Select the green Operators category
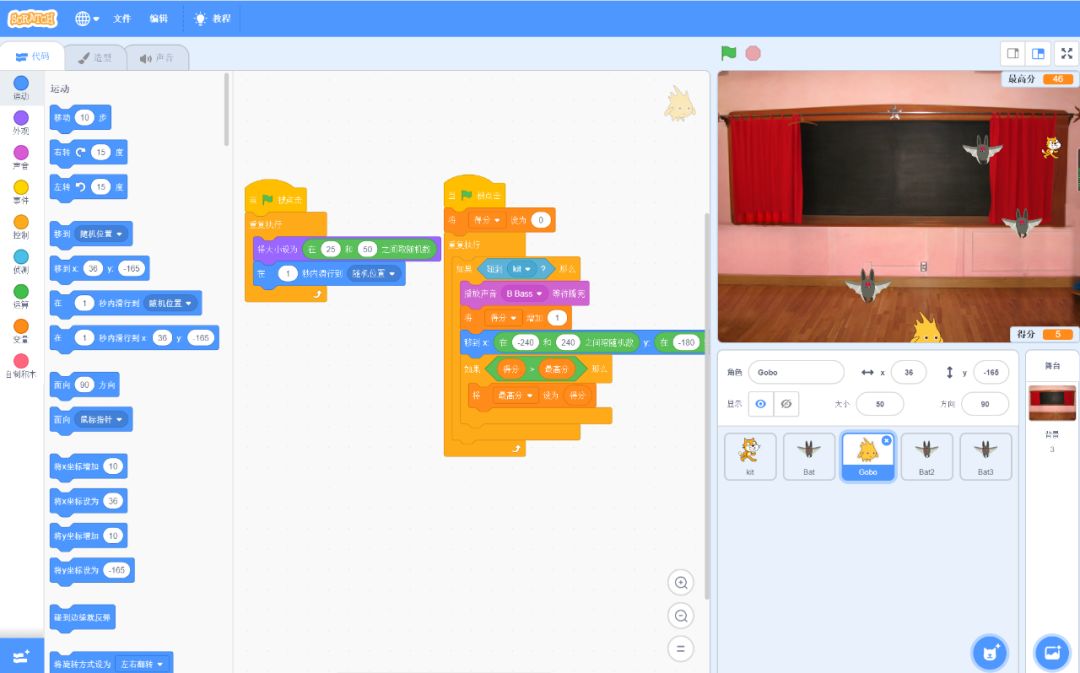Image resolution: width=1080 pixels, height=673 pixels. pyautogui.click(x=21, y=296)
